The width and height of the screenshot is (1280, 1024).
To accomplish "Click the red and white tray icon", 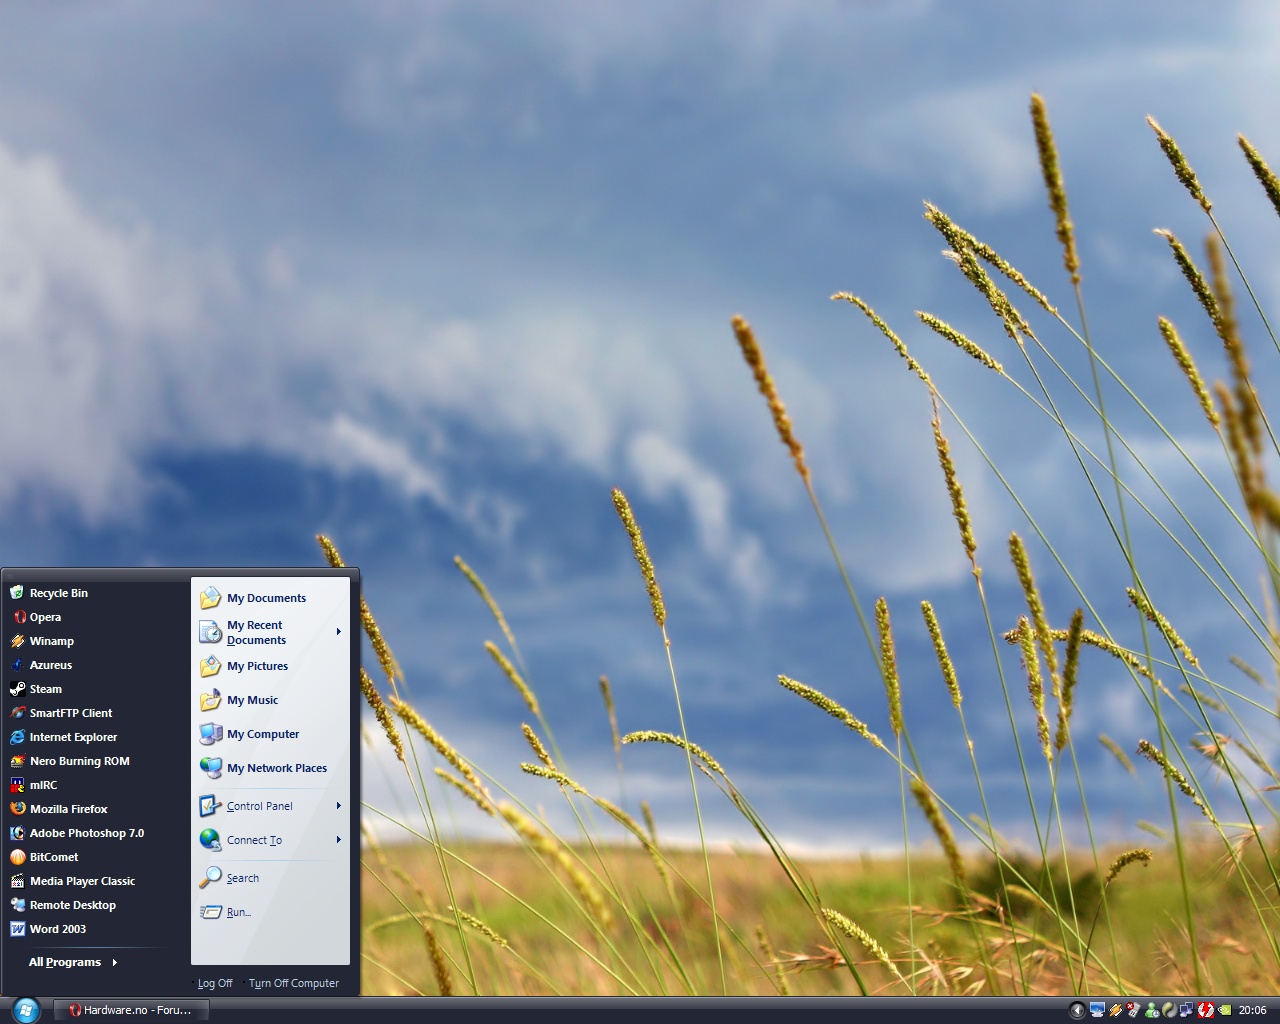I will pyautogui.click(x=1206, y=1010).
